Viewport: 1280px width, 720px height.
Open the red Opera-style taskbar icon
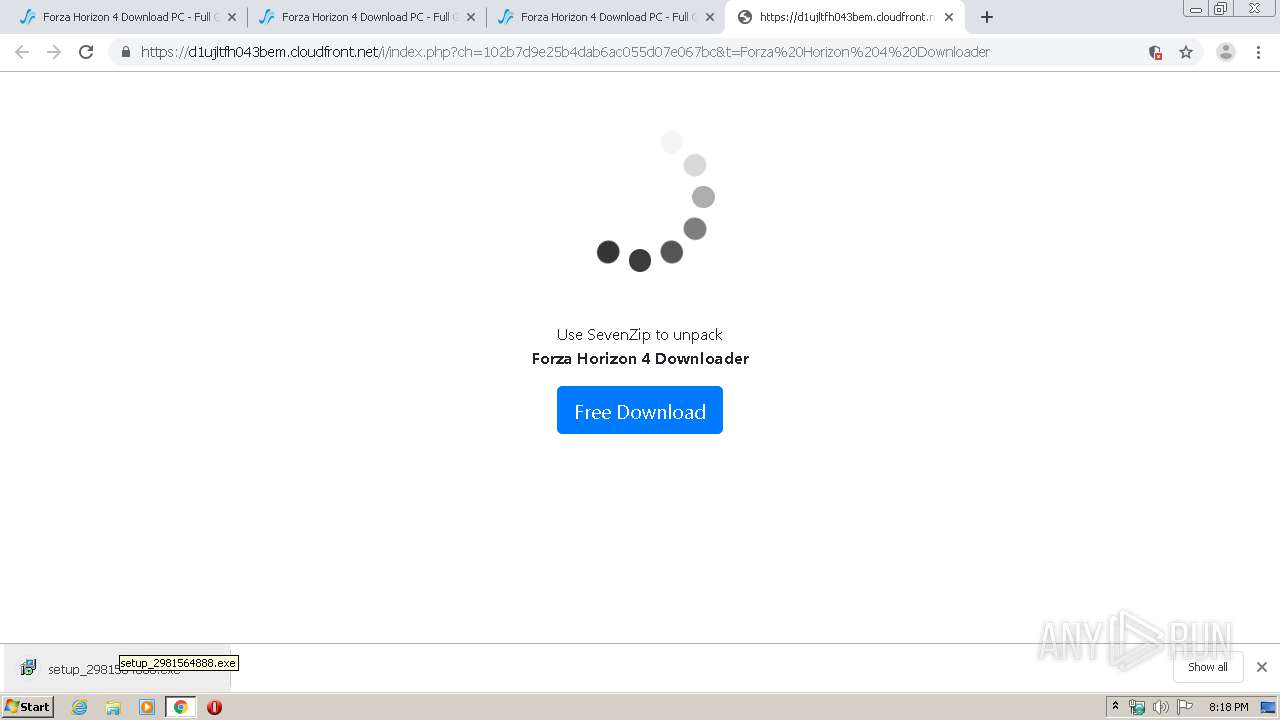pos(214,707)
